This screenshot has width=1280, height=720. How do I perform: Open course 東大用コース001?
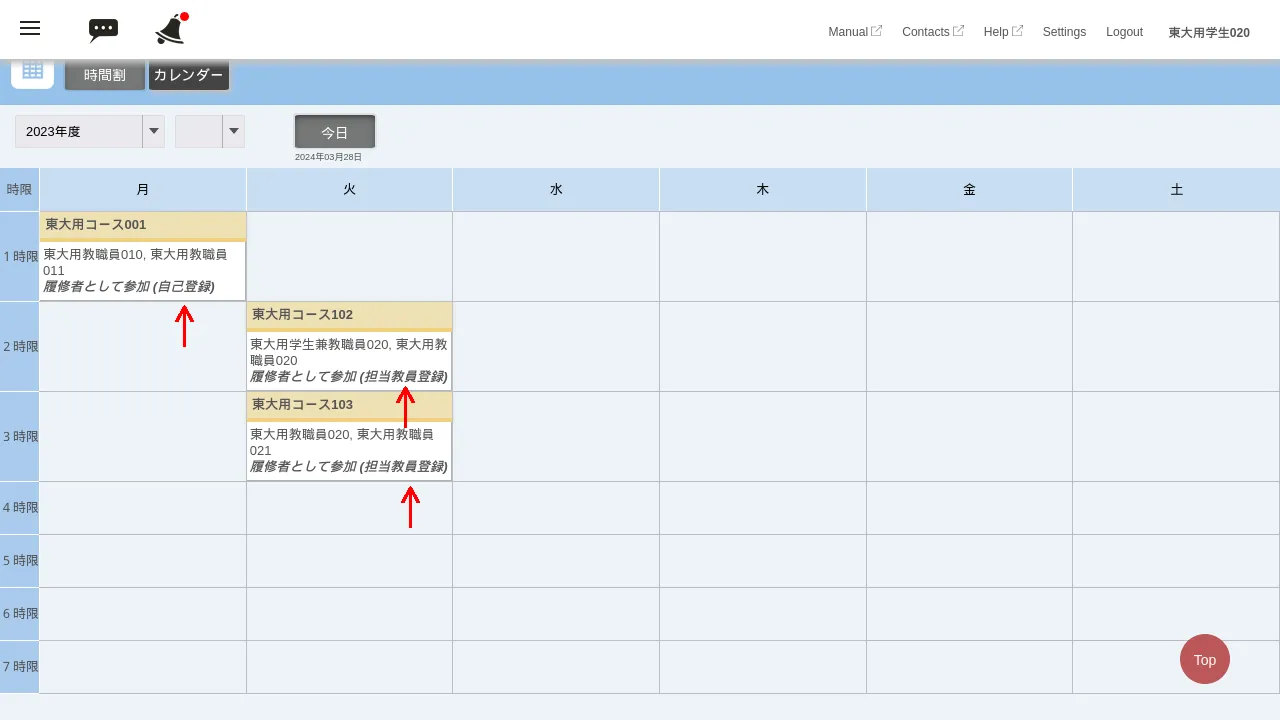tap(96, 225)
